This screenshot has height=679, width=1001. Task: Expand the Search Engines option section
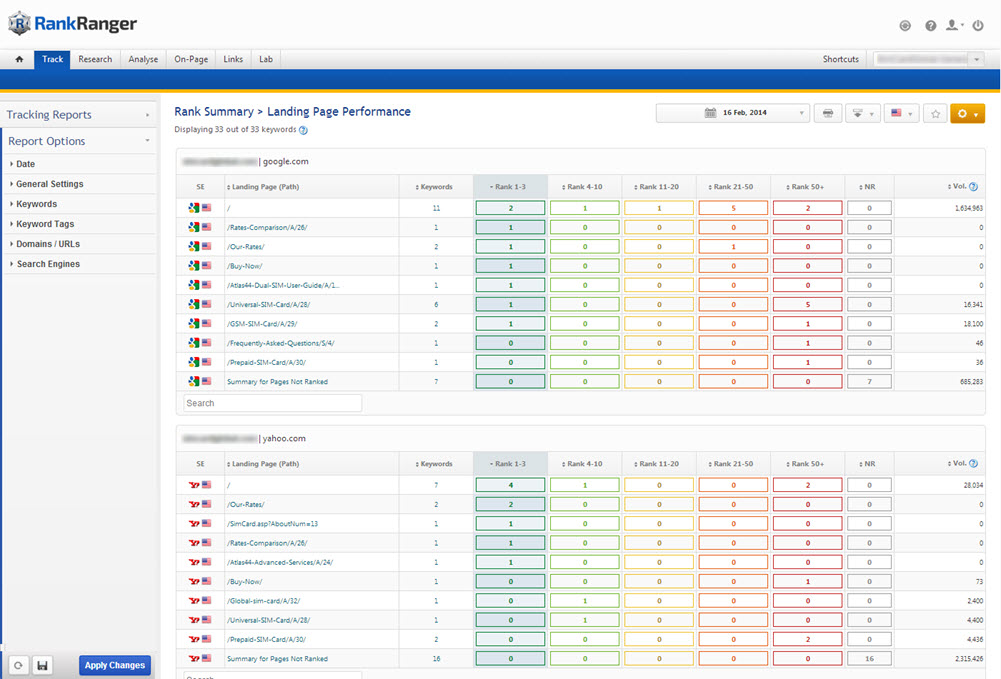point(48,264)
